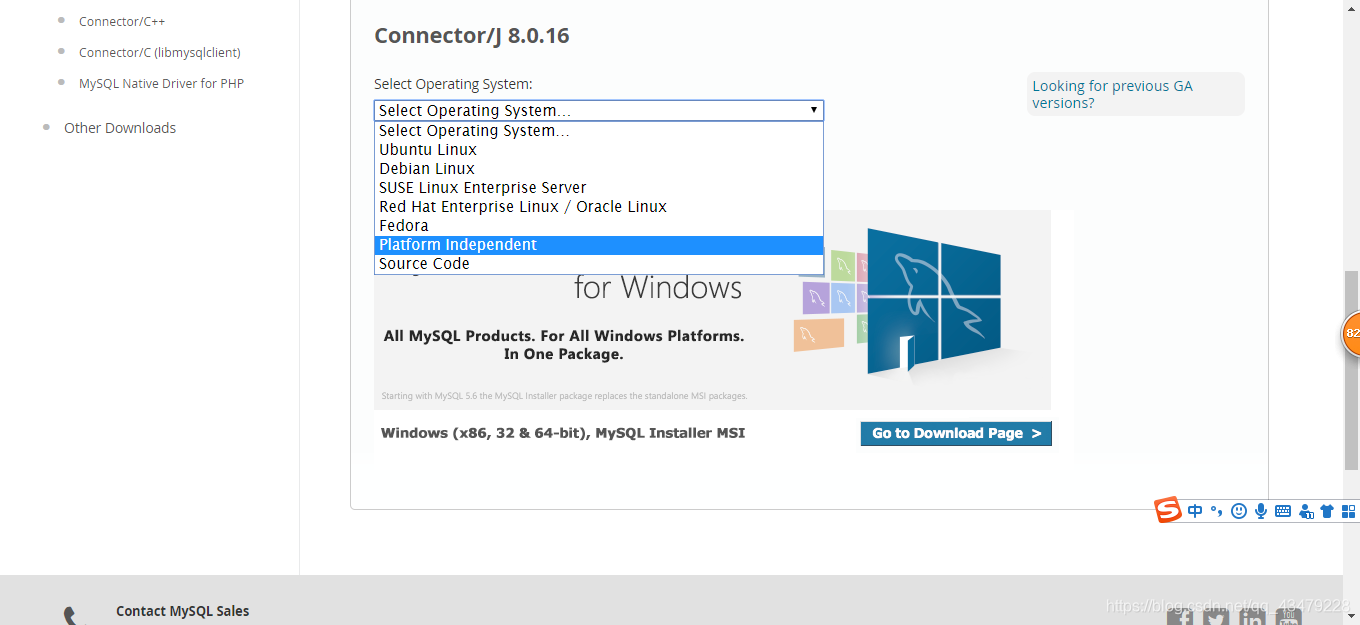Open the Sogou soft keyboard icon
The image size is (1360, 625).
(1283, 511)
